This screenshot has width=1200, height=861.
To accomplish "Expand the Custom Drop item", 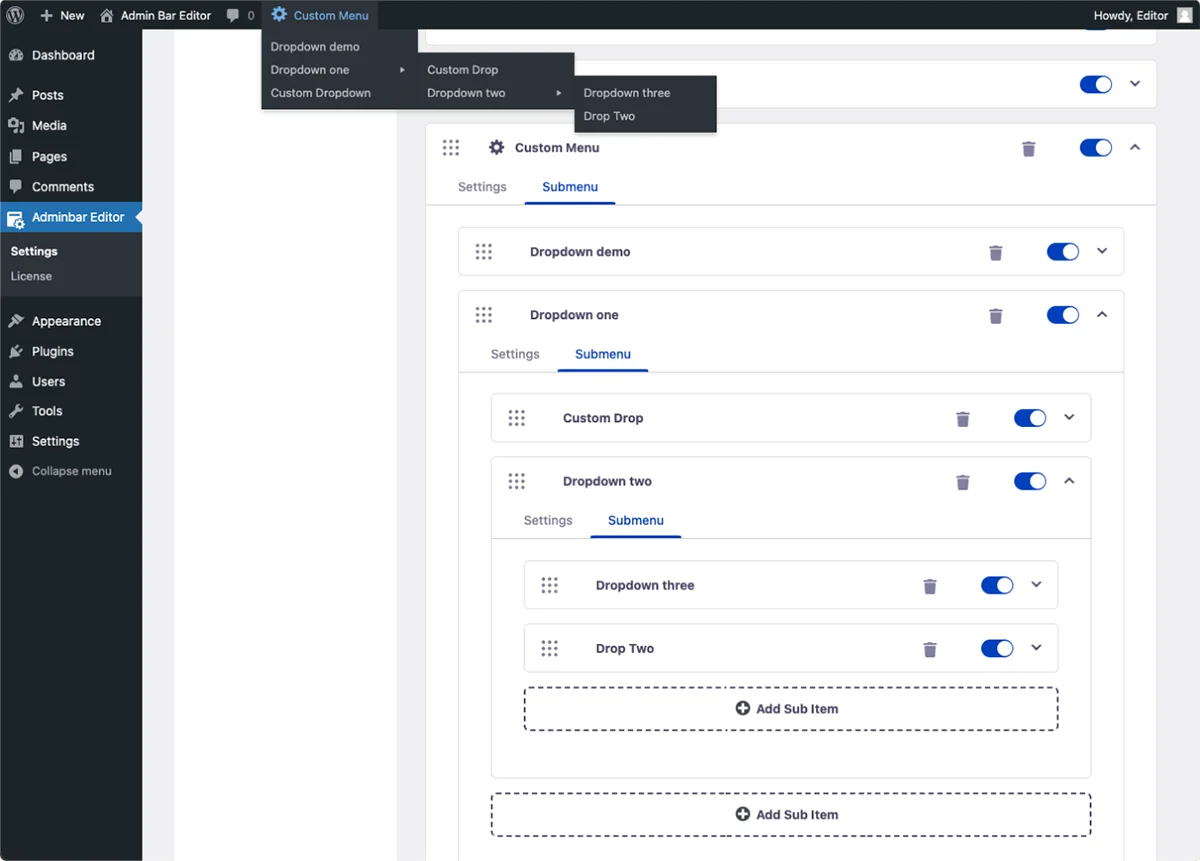I will point(1068,417).
